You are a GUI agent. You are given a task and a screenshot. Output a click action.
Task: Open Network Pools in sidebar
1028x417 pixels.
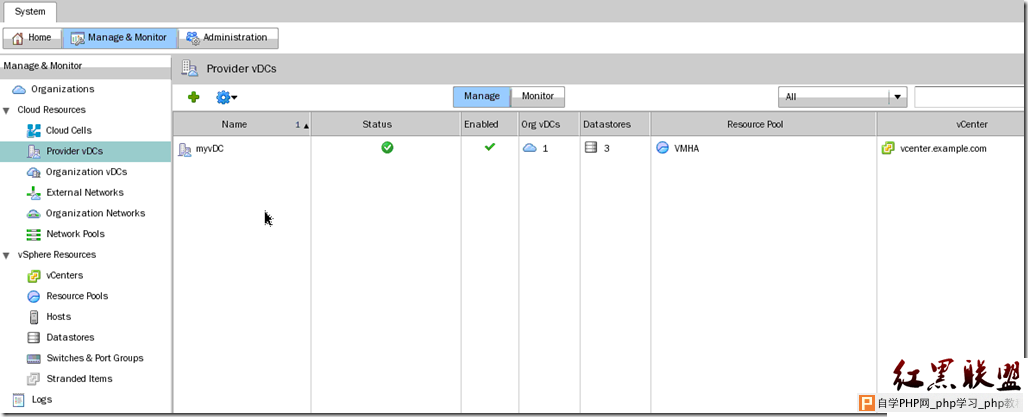pos(75,234)
